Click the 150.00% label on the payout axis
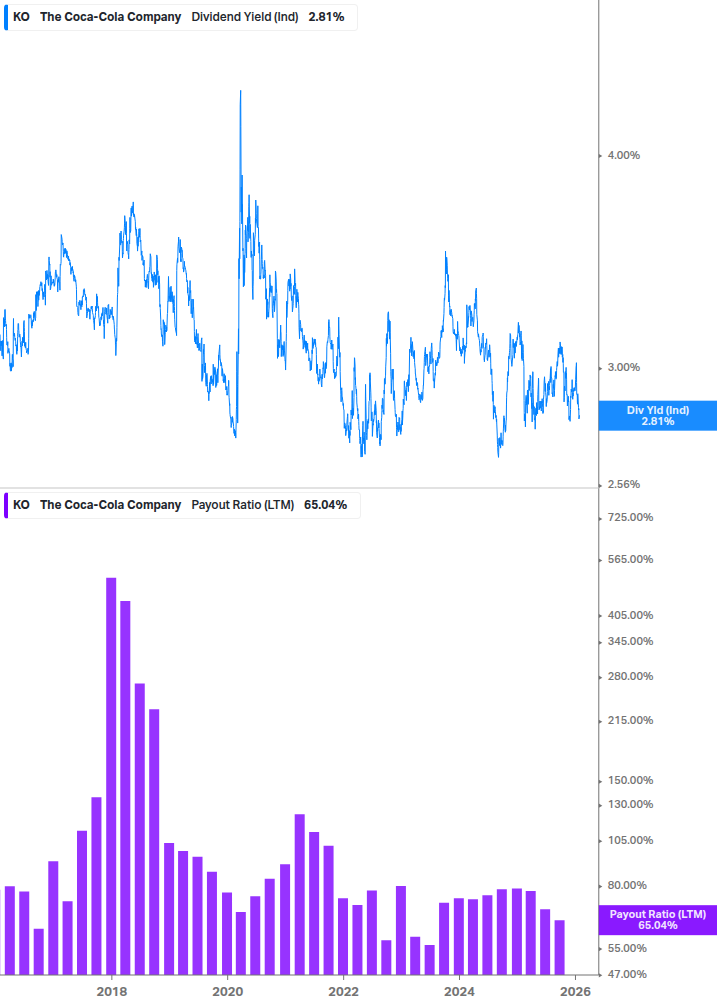 pos(630,780)
